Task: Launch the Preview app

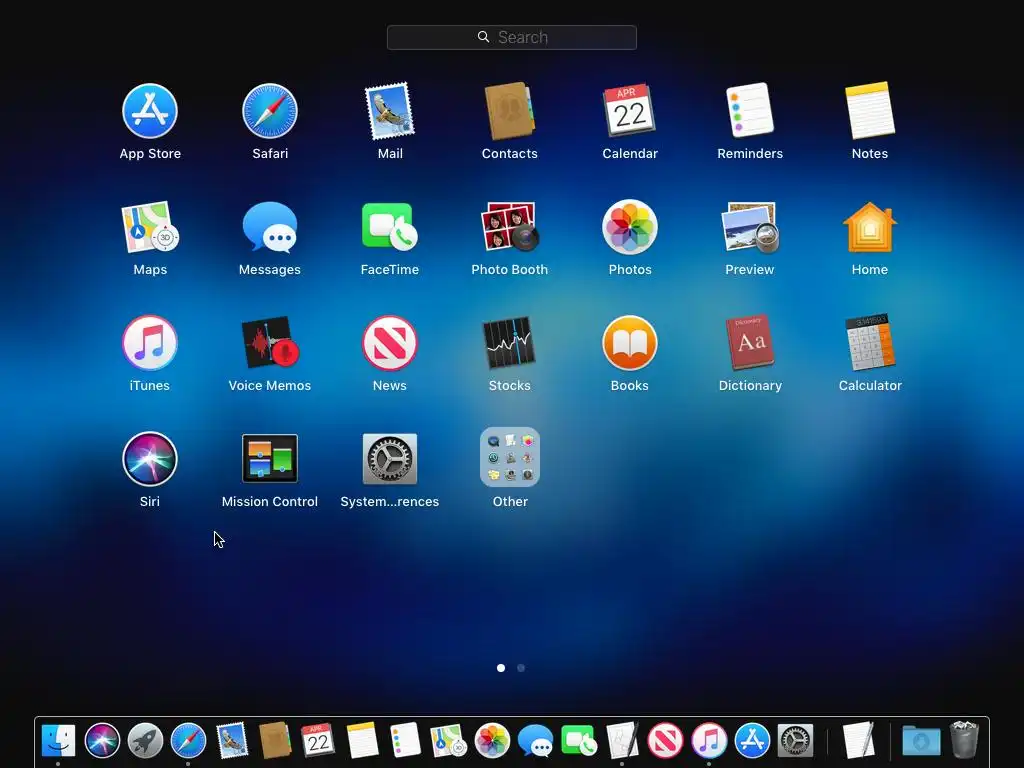Action: (750, 227)
